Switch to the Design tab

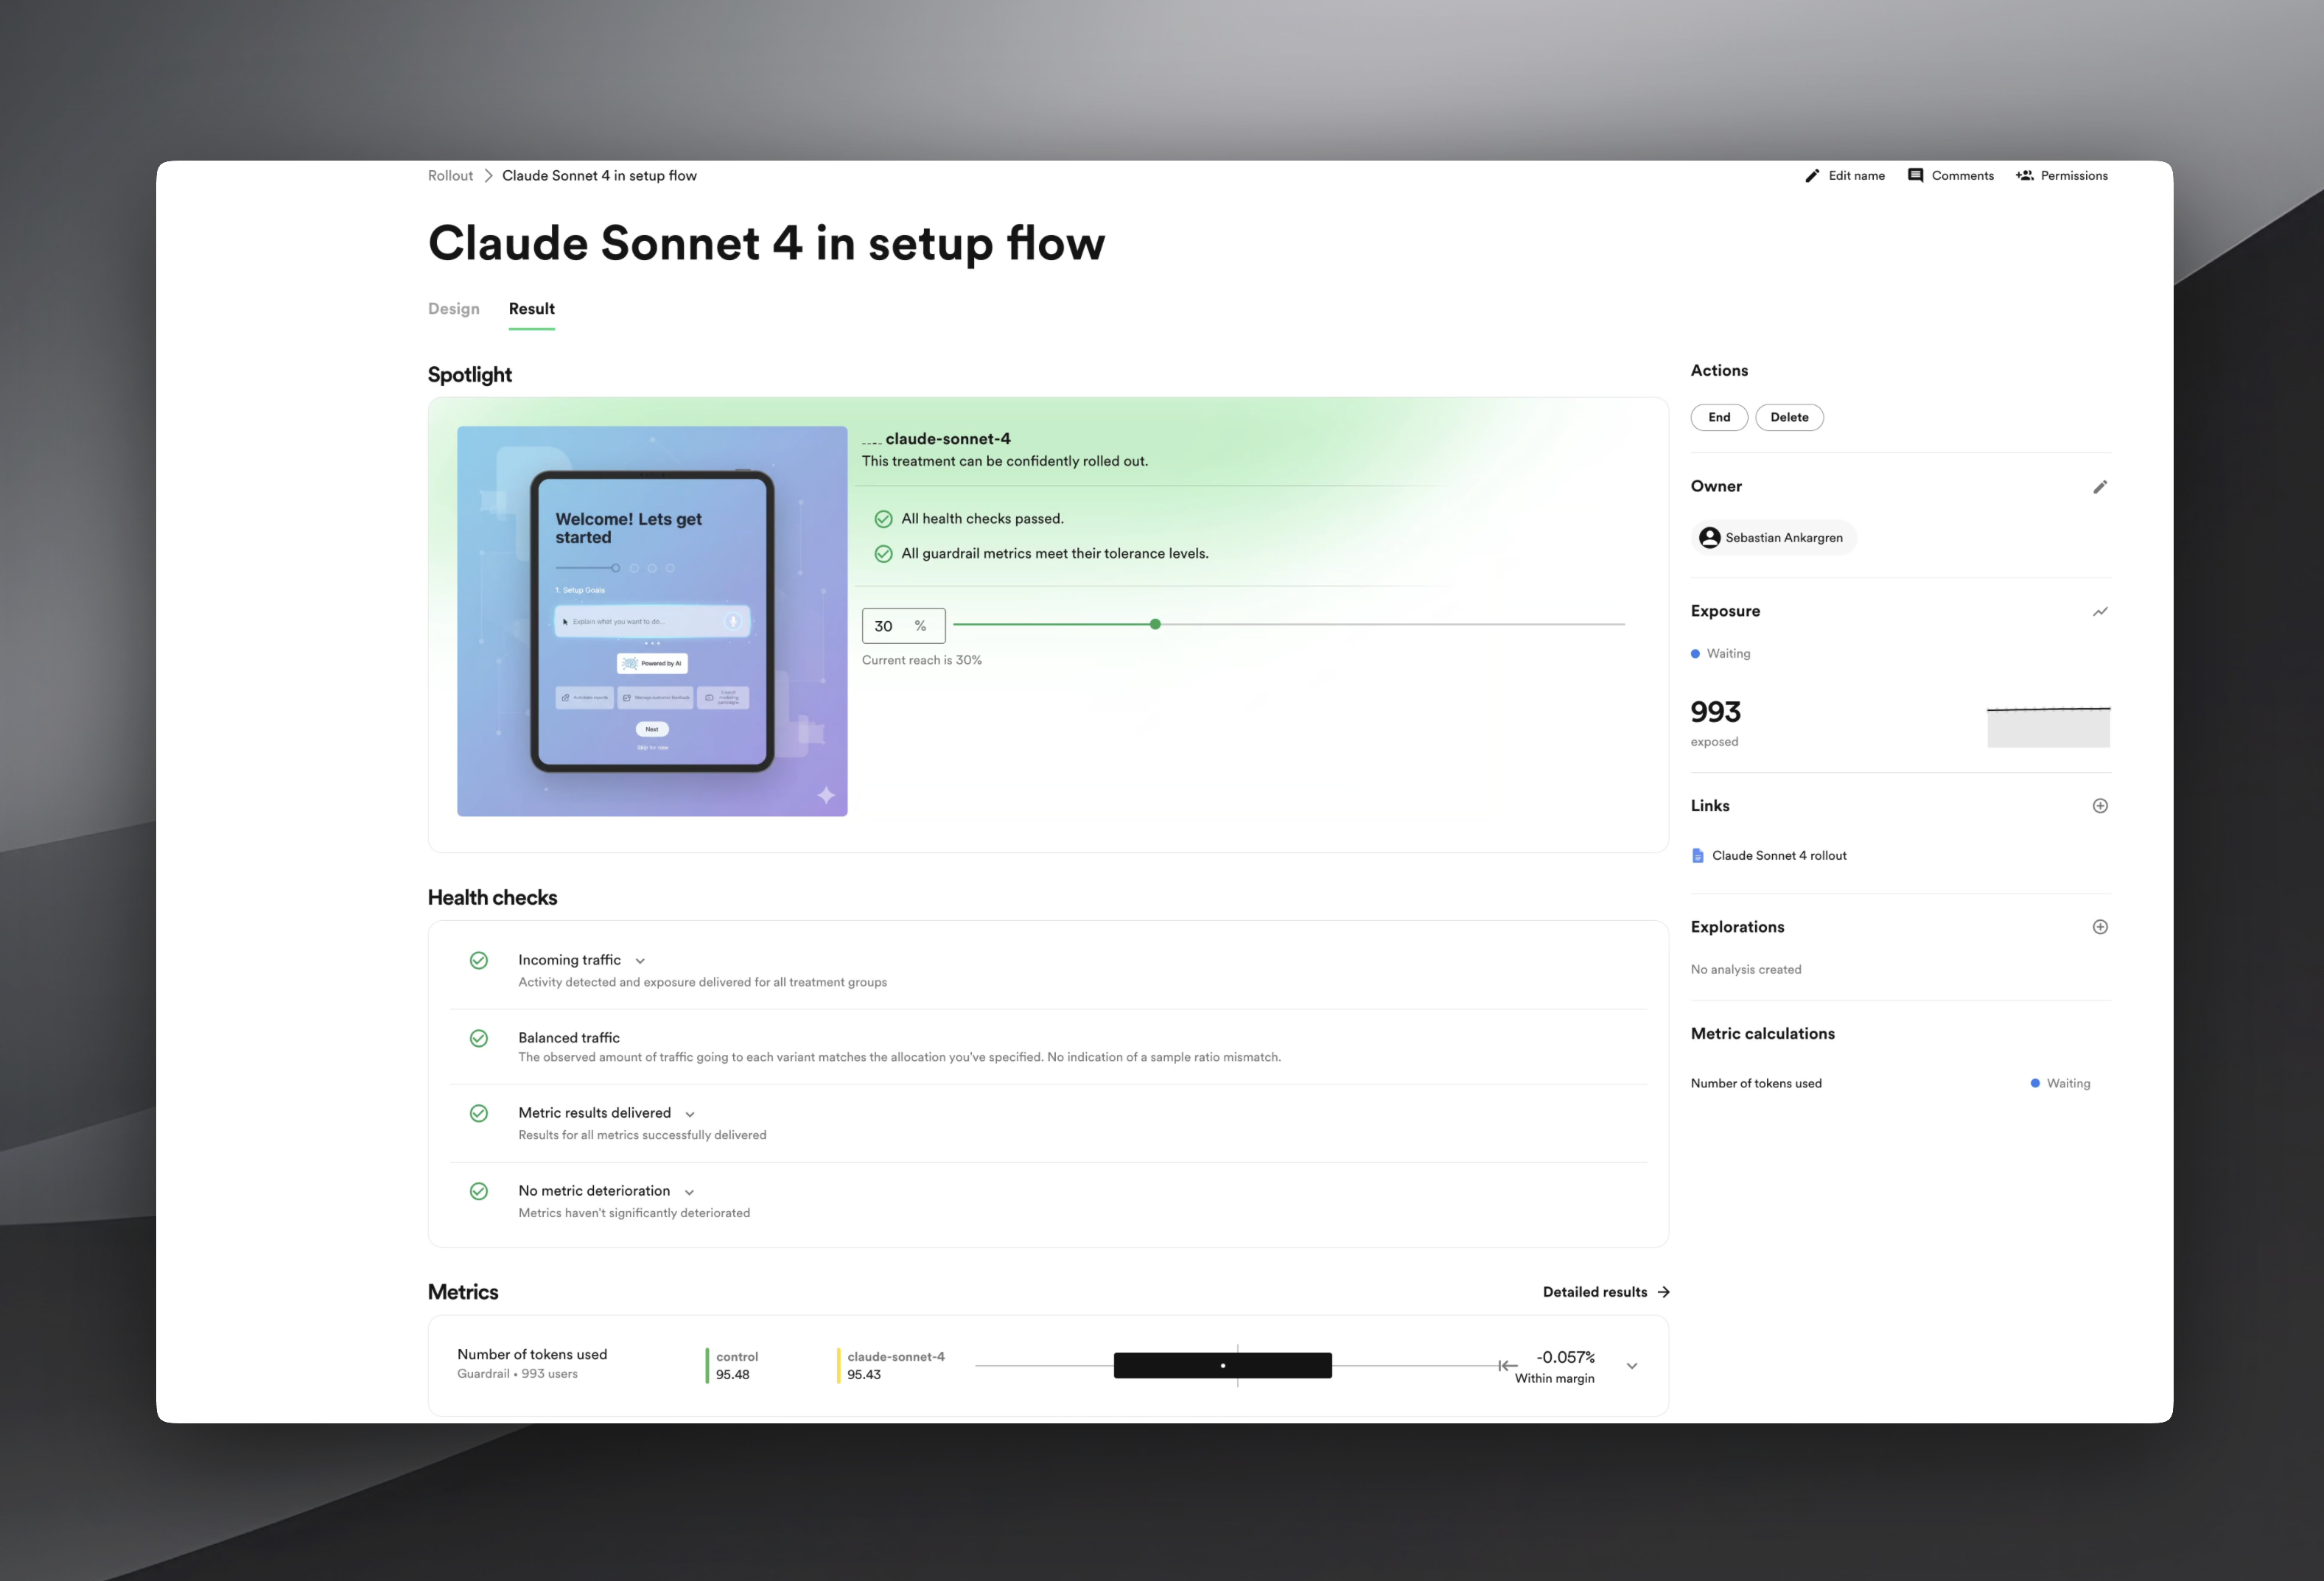[454, 309]
